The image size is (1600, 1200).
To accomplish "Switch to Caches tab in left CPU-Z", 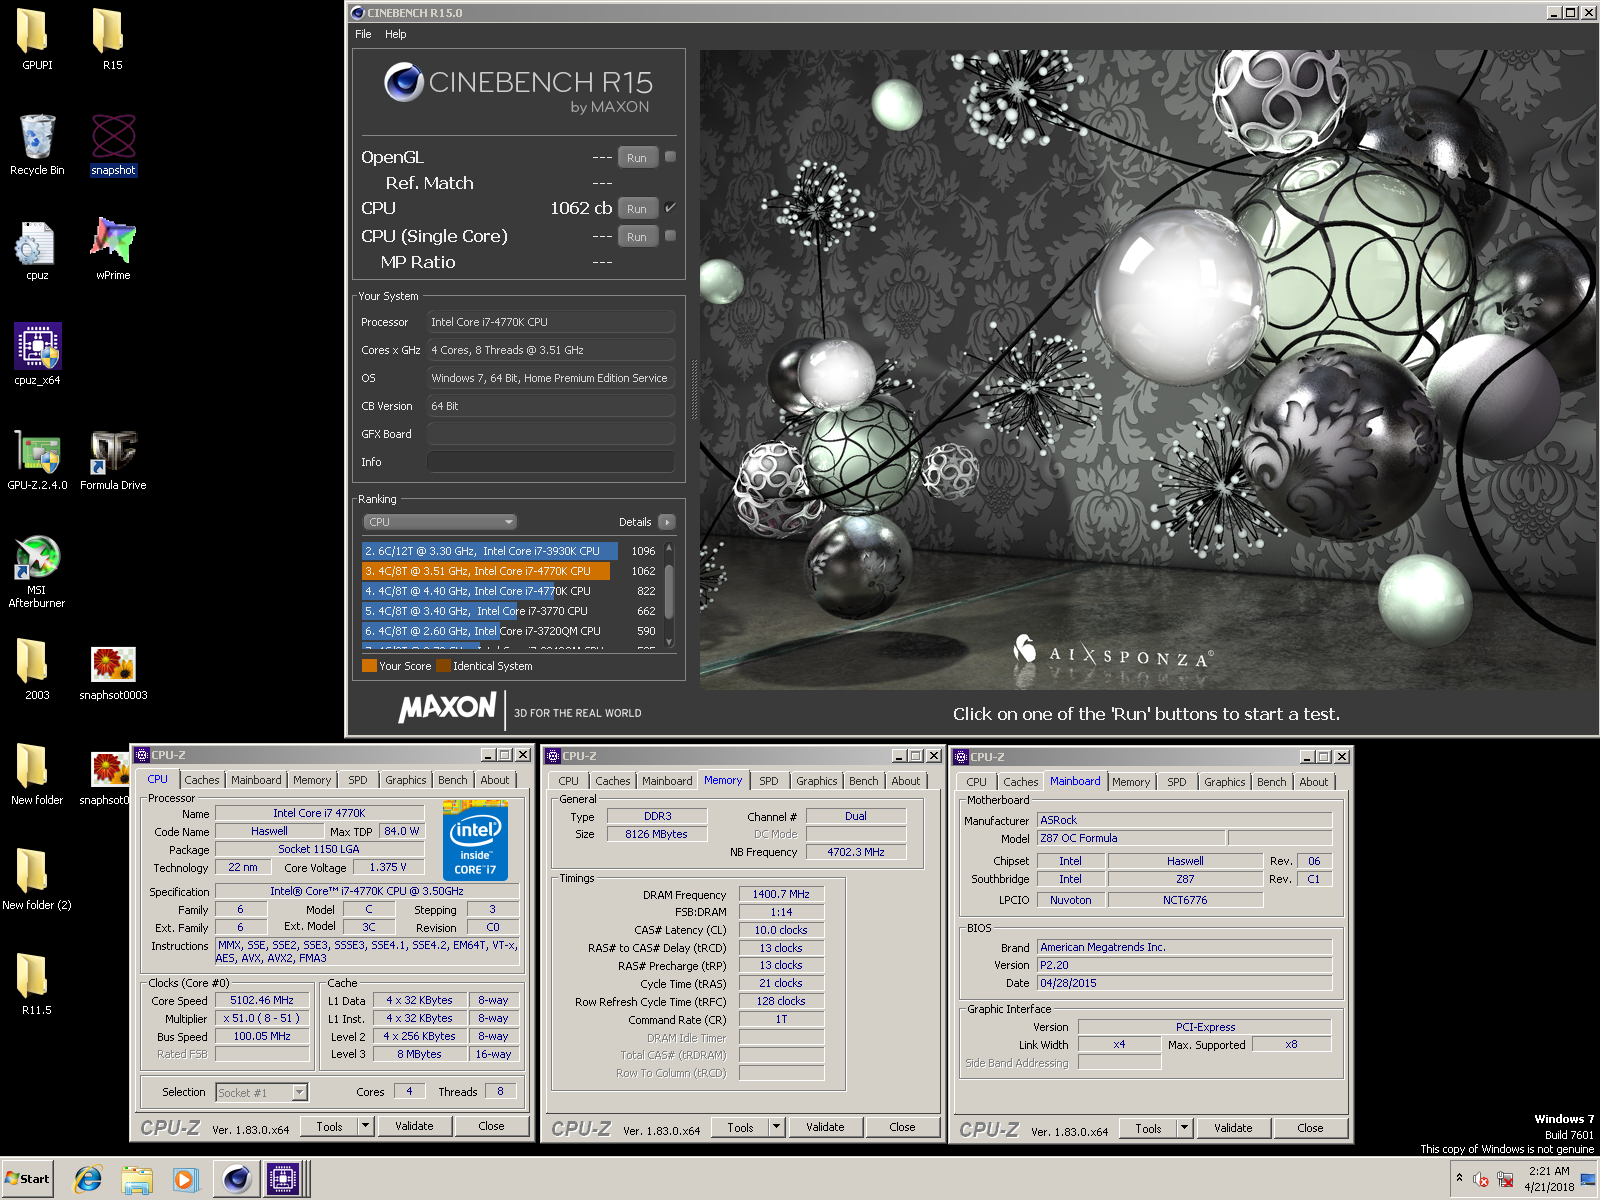I will (x=201, y=780).
